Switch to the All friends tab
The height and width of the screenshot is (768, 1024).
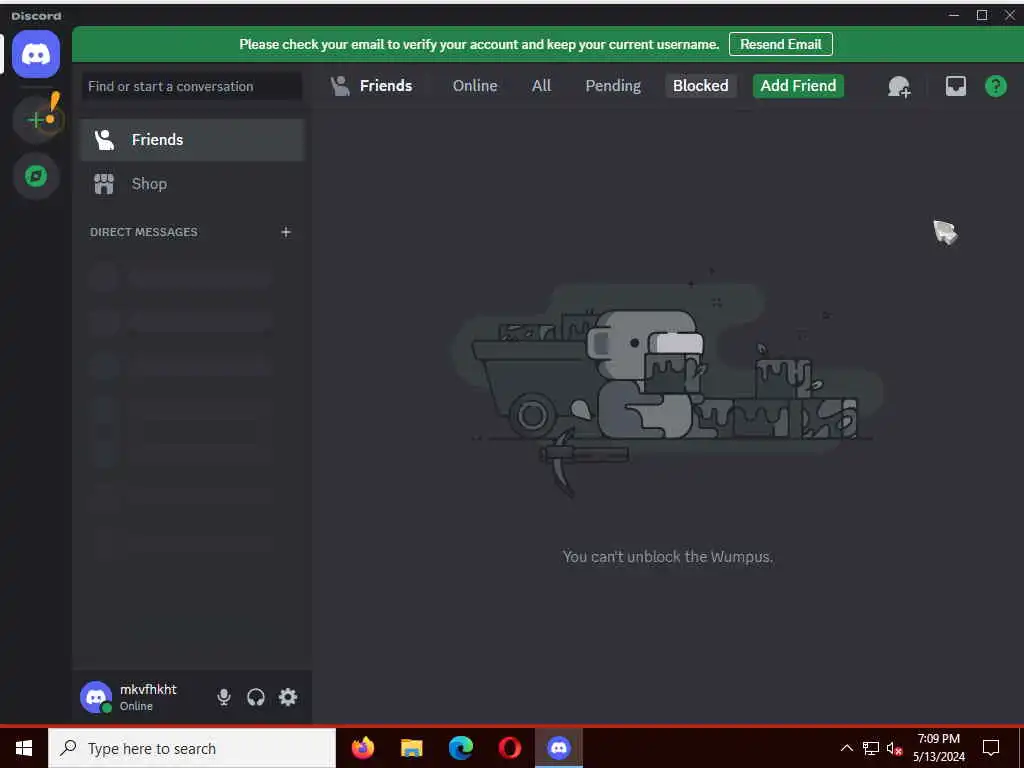coord(541,86)
